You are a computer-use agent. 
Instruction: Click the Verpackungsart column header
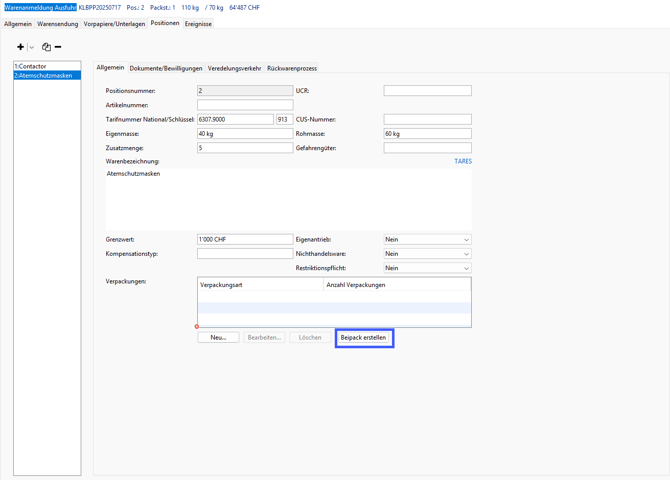pyautogui.click(x=261, y=285)
